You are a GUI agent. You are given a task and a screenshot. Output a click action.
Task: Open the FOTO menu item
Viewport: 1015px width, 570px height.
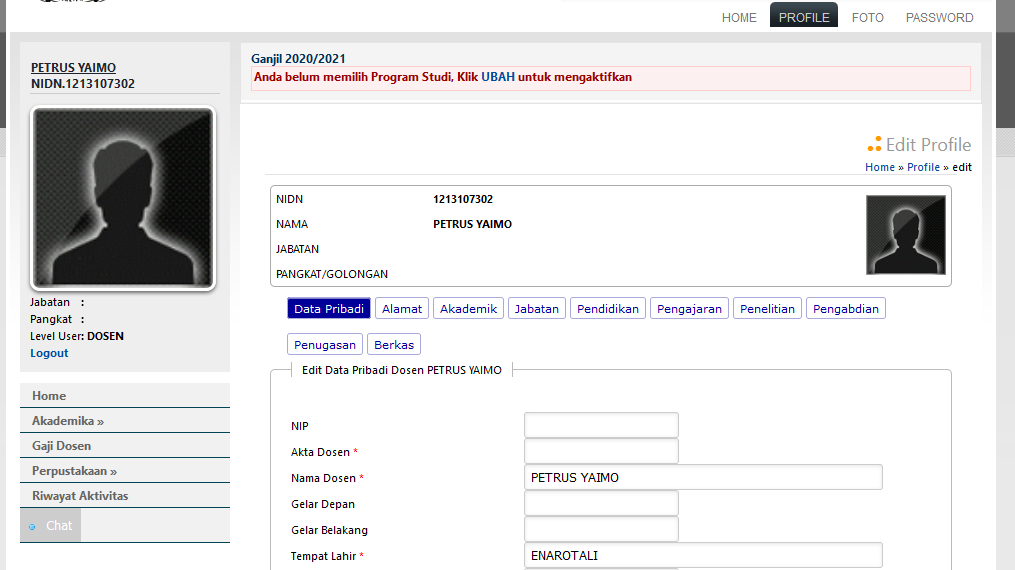click(867, 18)
